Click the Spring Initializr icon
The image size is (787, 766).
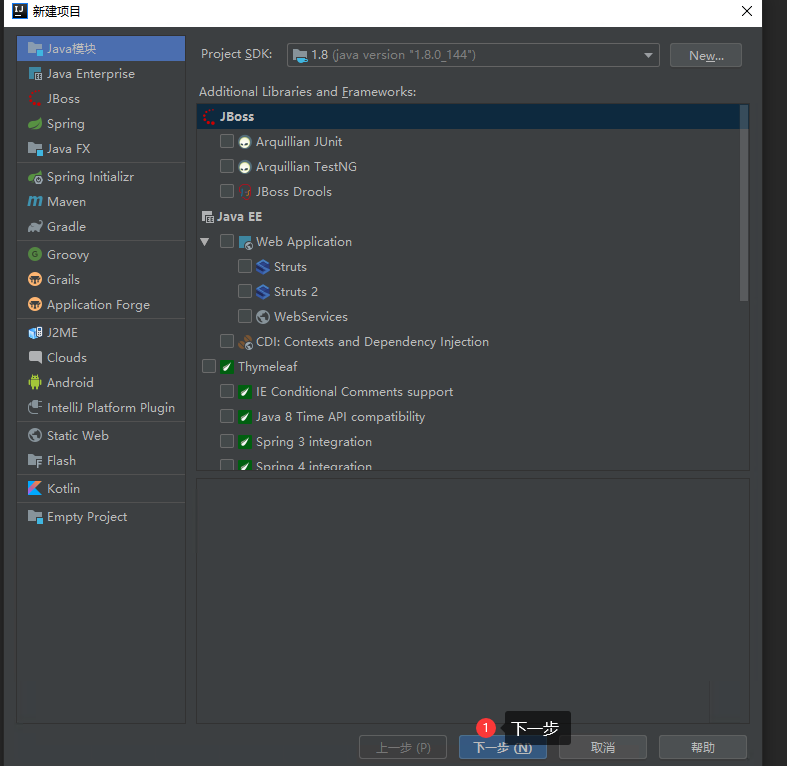[x=35, y=177]
